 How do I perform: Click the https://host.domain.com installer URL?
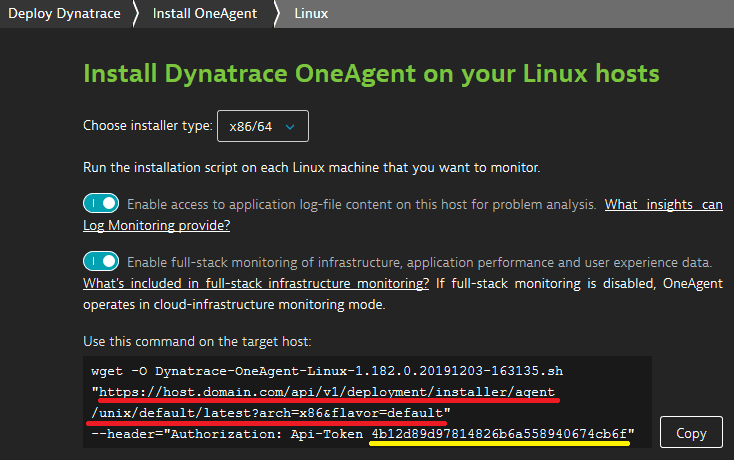pyautogui.click(x=327, y=392)
